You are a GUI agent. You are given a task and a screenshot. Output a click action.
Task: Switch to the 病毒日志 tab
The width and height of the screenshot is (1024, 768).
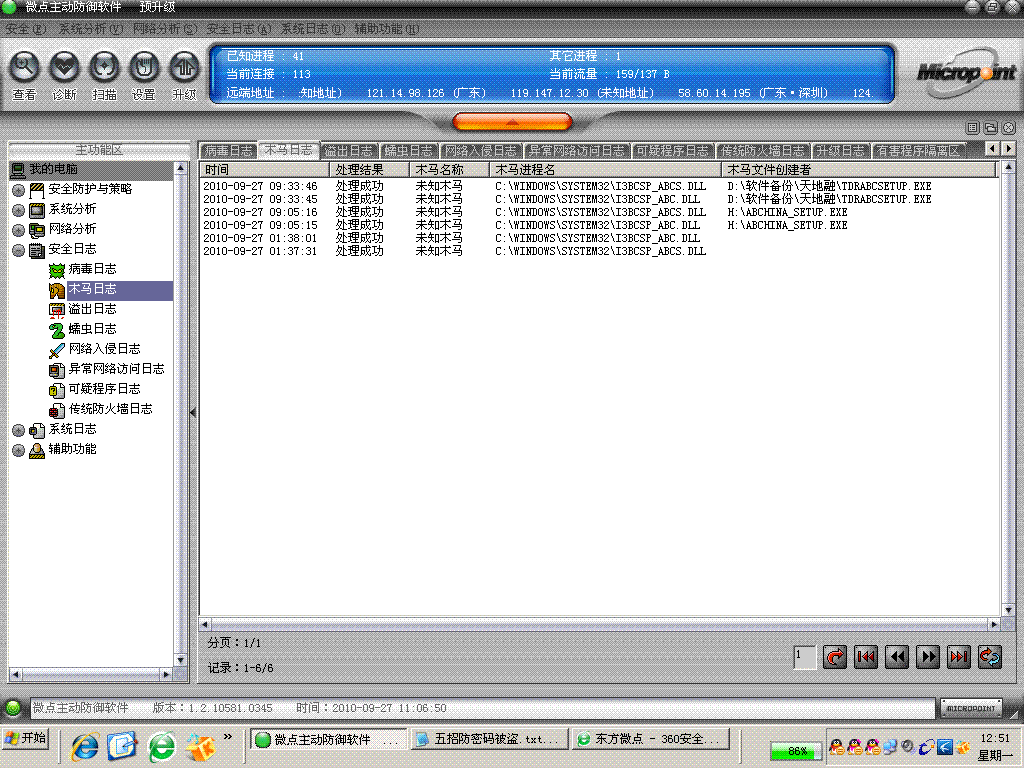[228, 151]
